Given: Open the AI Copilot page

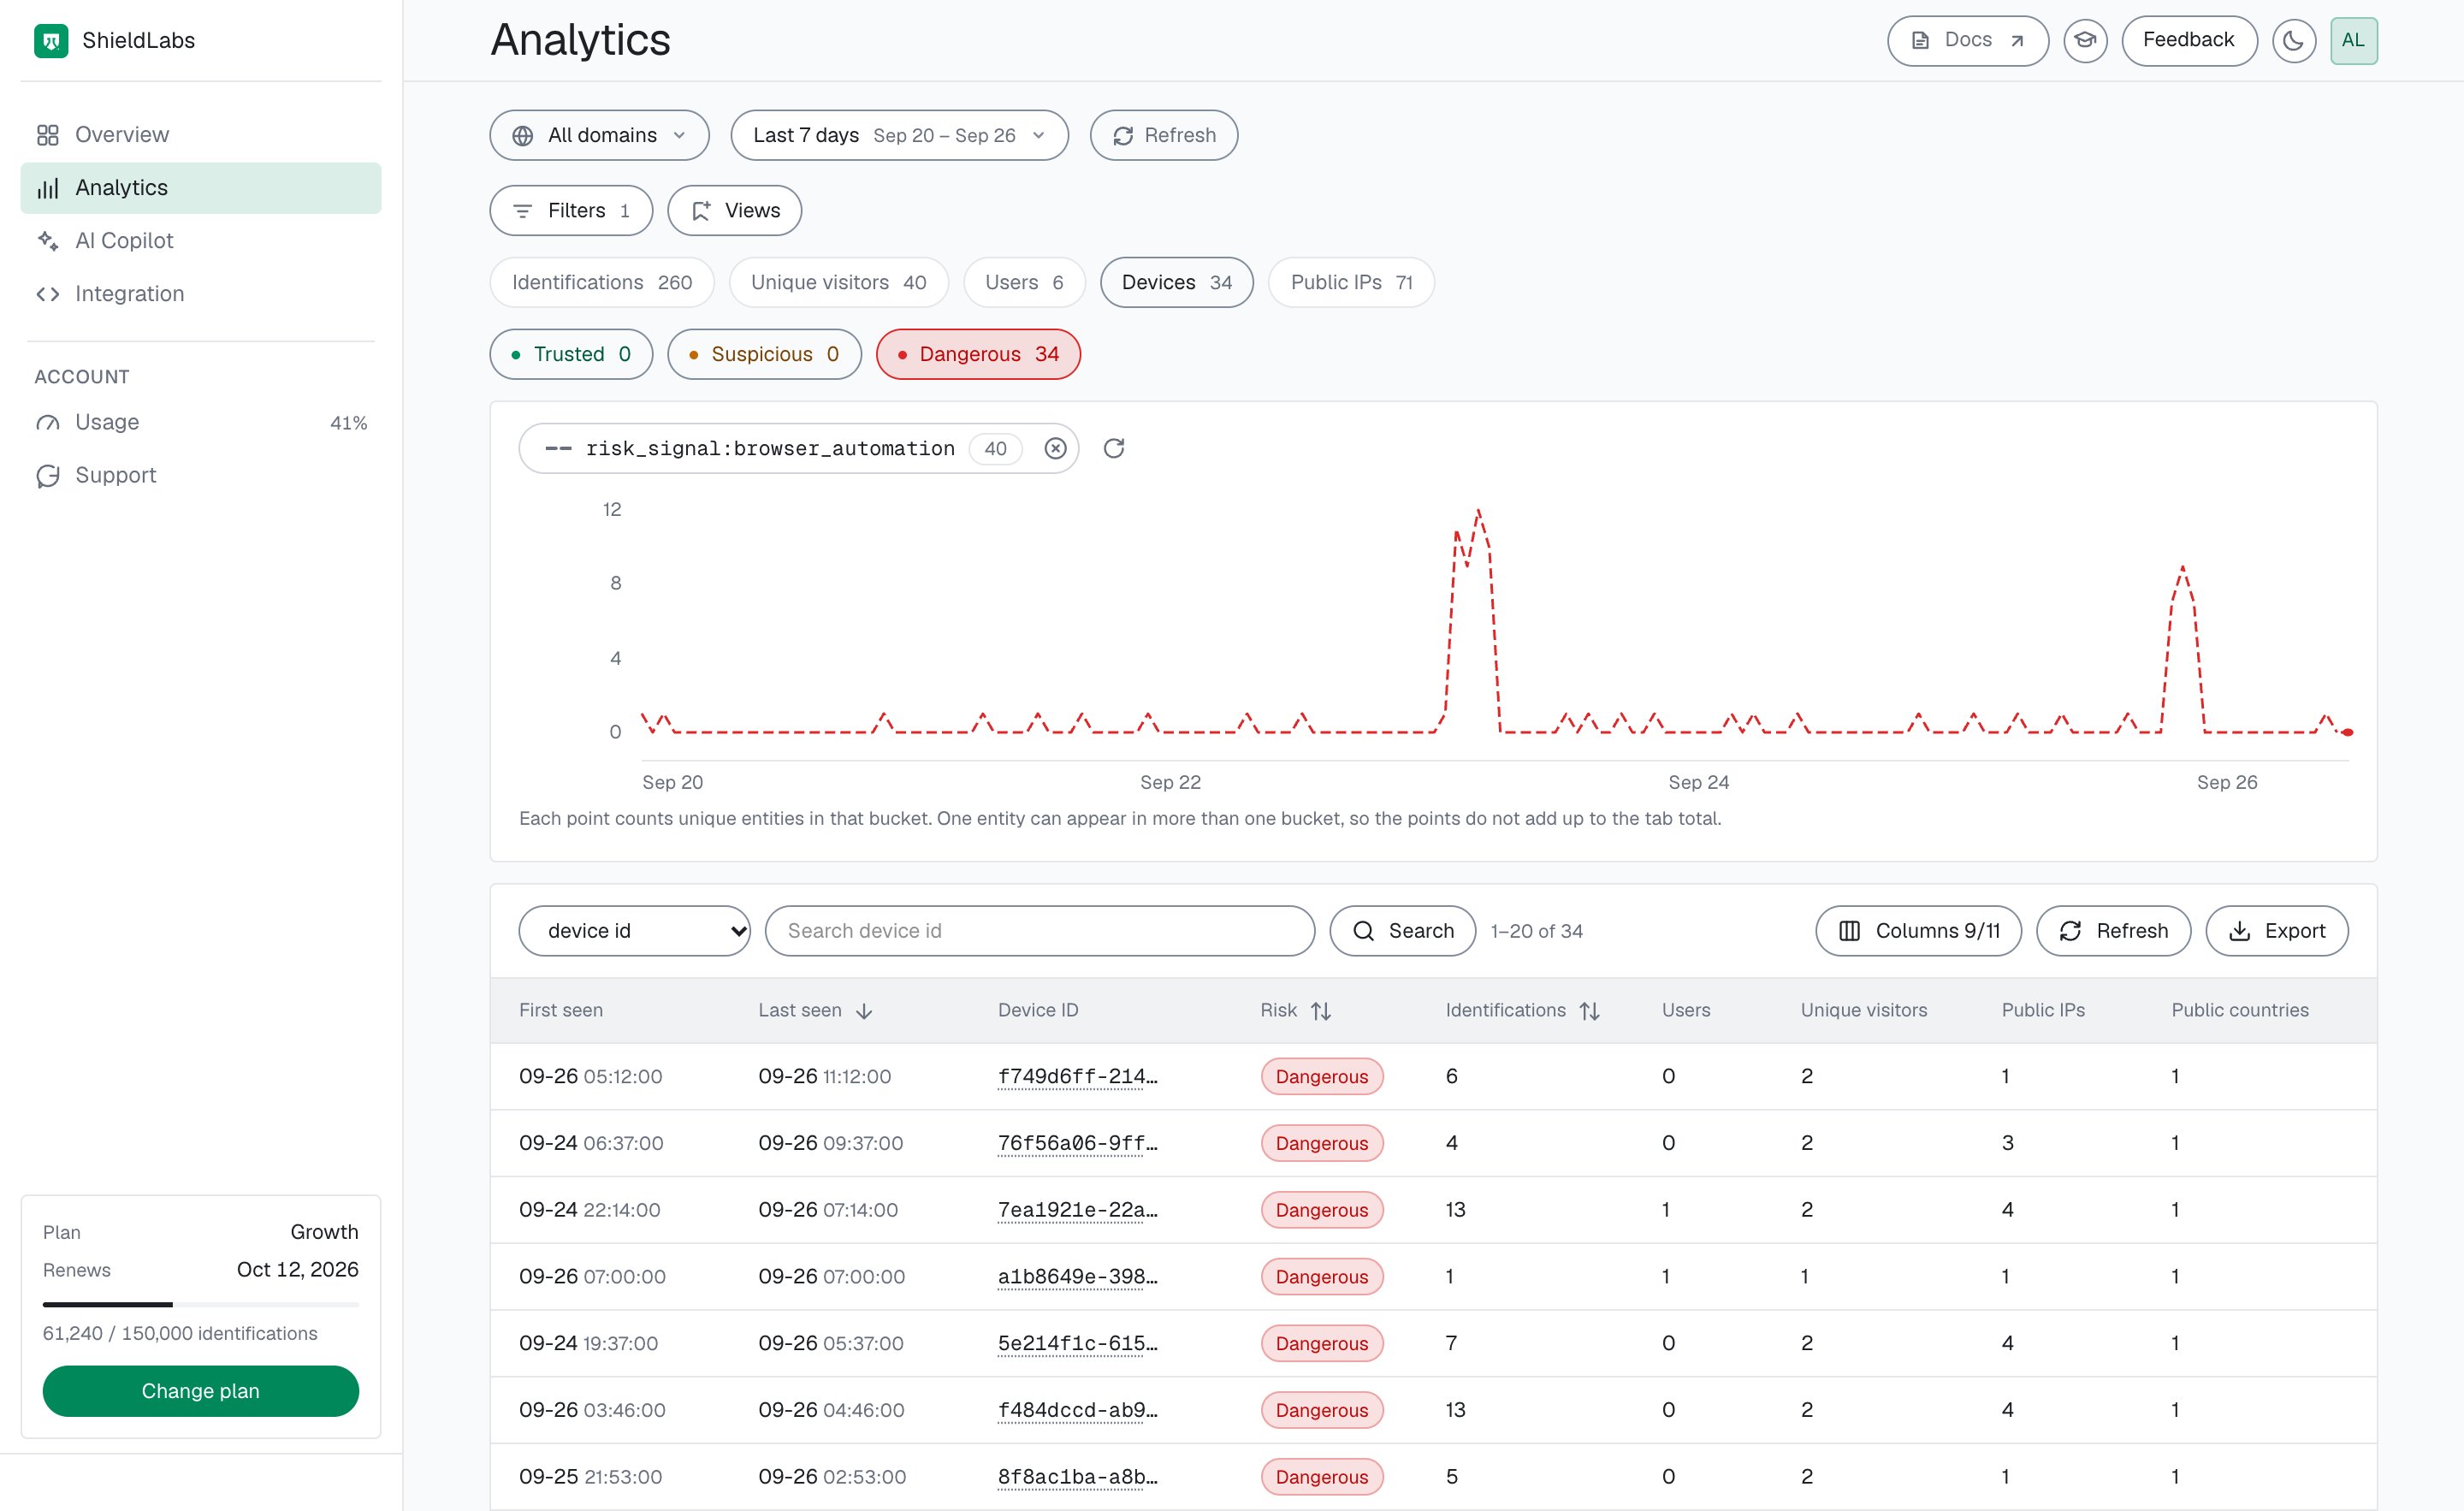Looking at the screenshot, I should 200,241.
